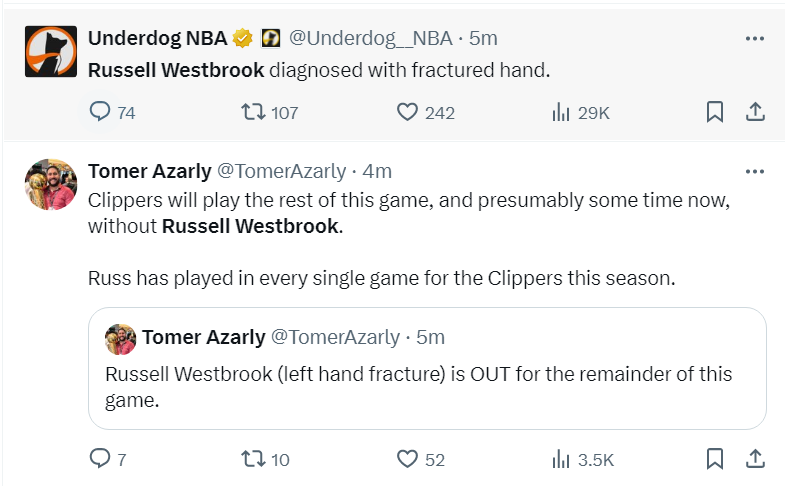The width and height of the screenshot is (785, 486).
Task: Share Tomer Azarly's Clippers tweet
Action: point(756,459)
